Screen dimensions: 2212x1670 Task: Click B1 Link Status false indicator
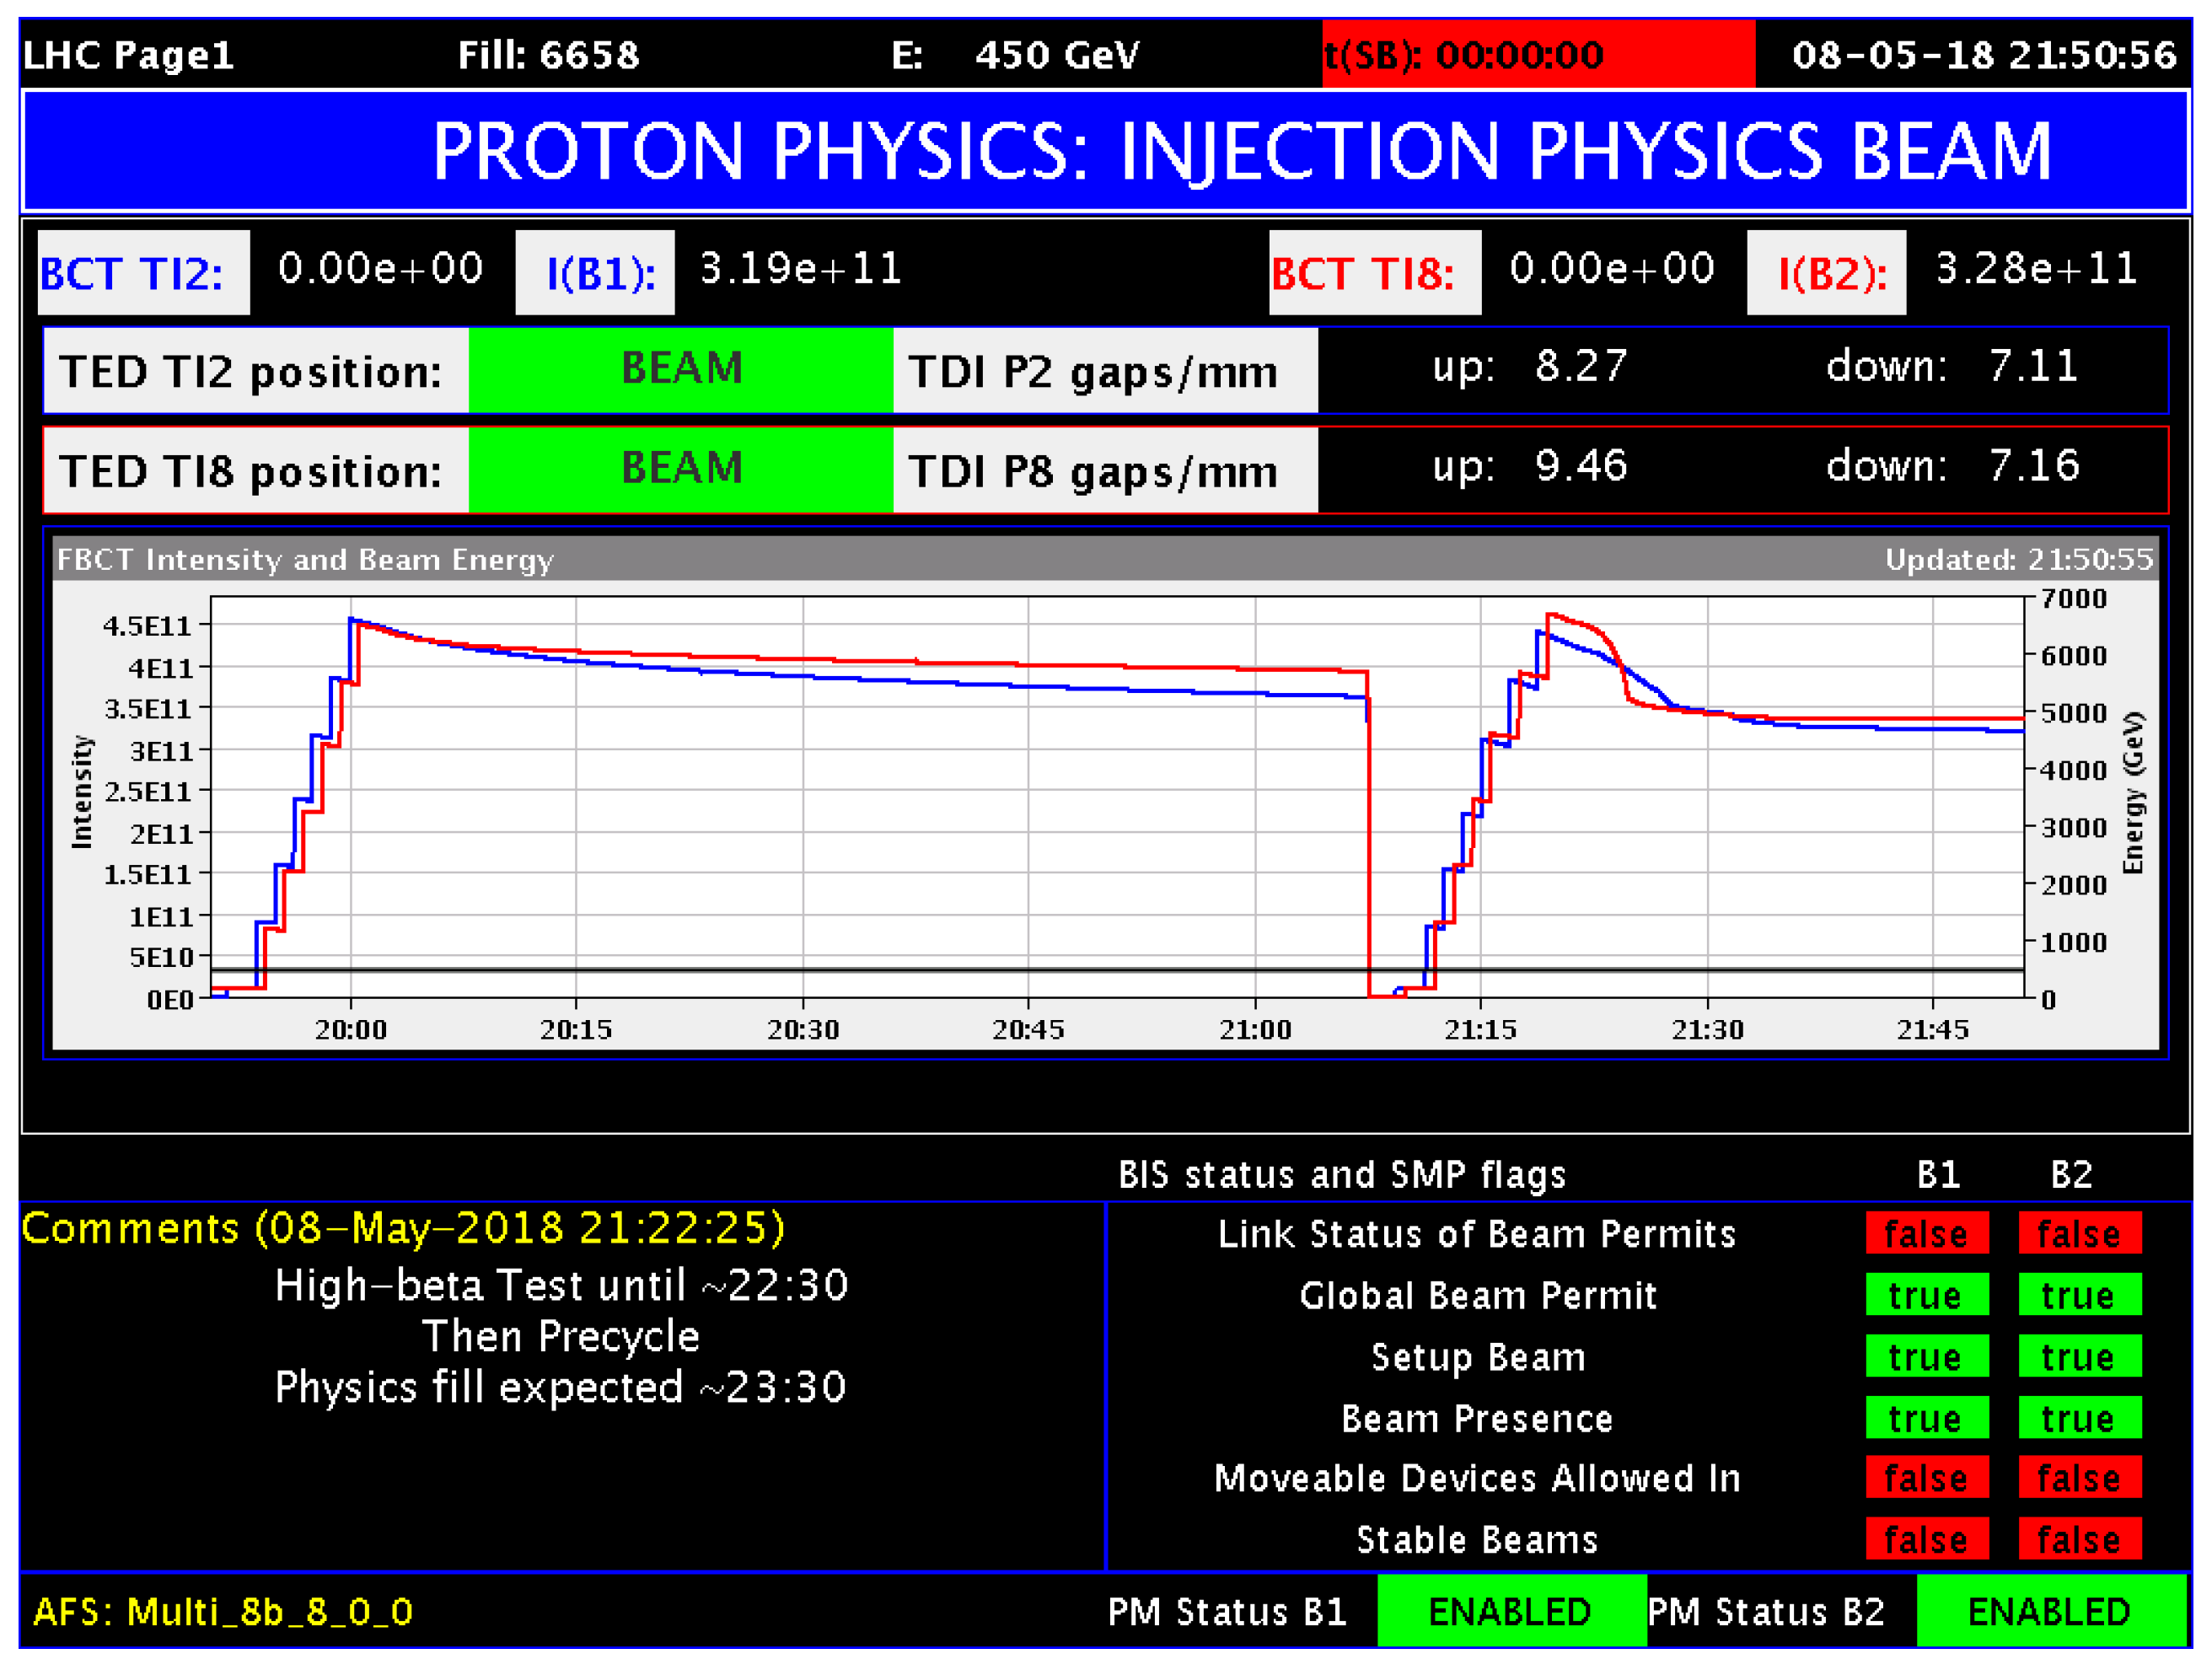click(1926, 1233)
